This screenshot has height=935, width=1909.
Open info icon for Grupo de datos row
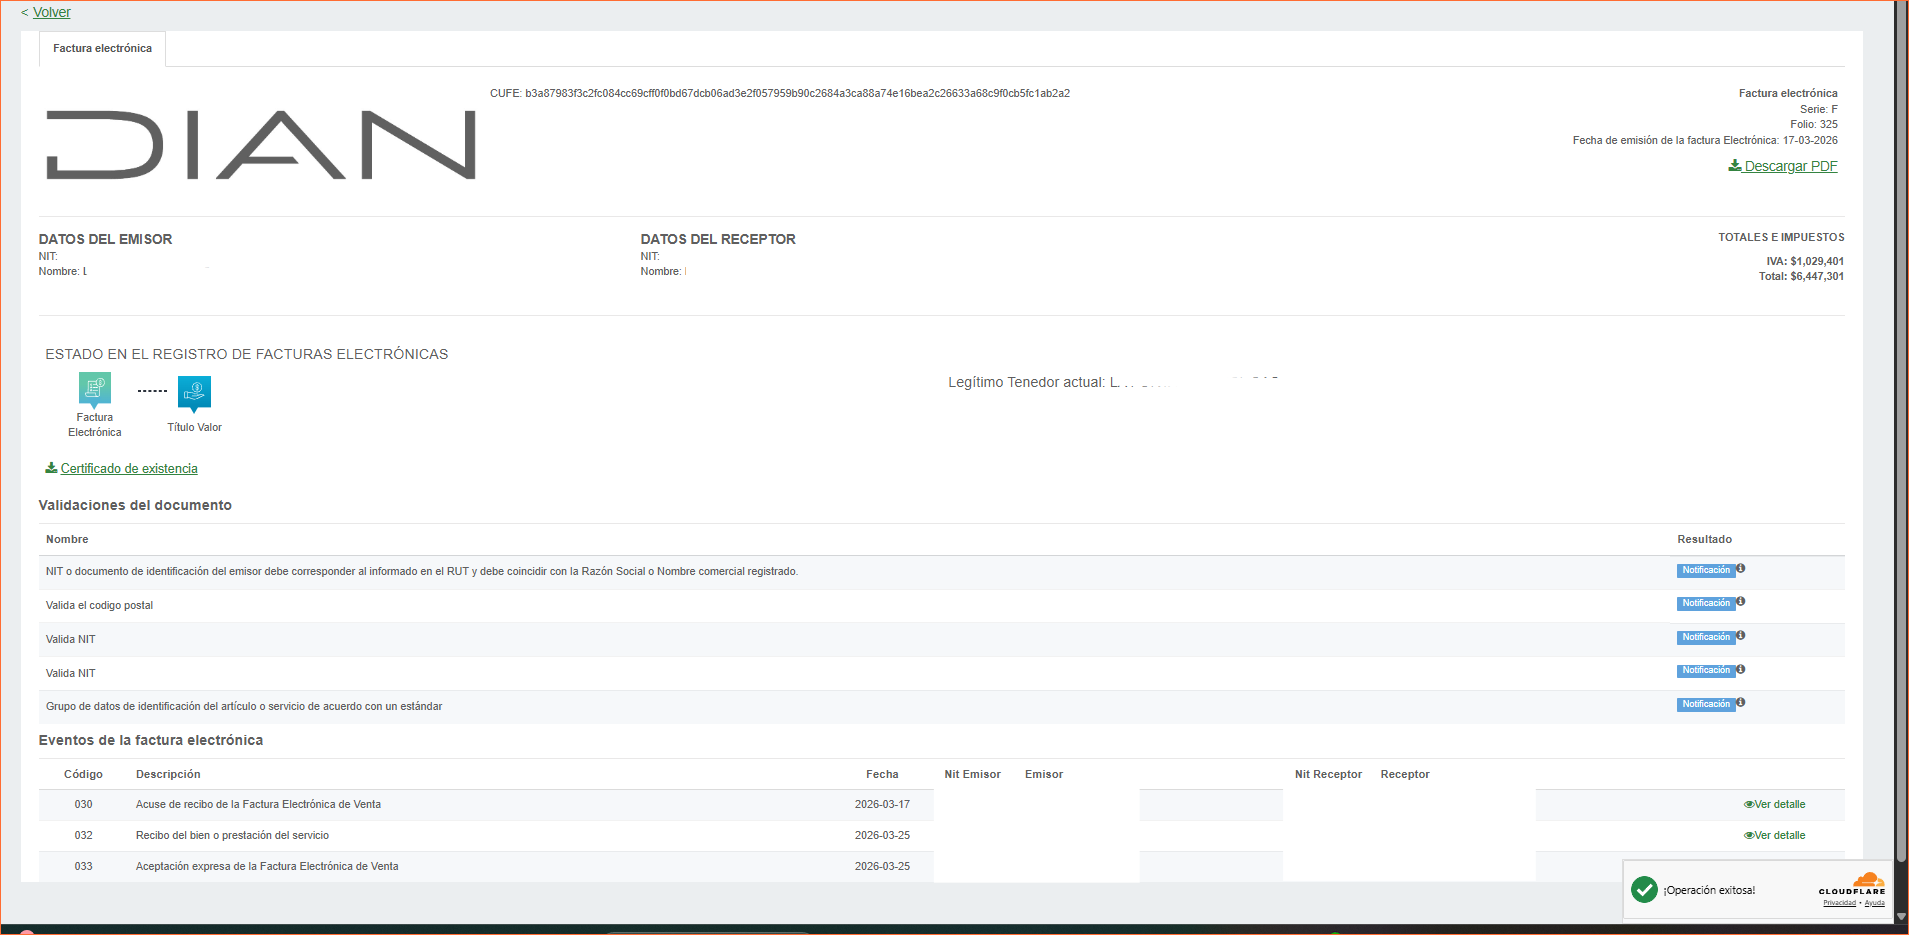(1741, 703)
